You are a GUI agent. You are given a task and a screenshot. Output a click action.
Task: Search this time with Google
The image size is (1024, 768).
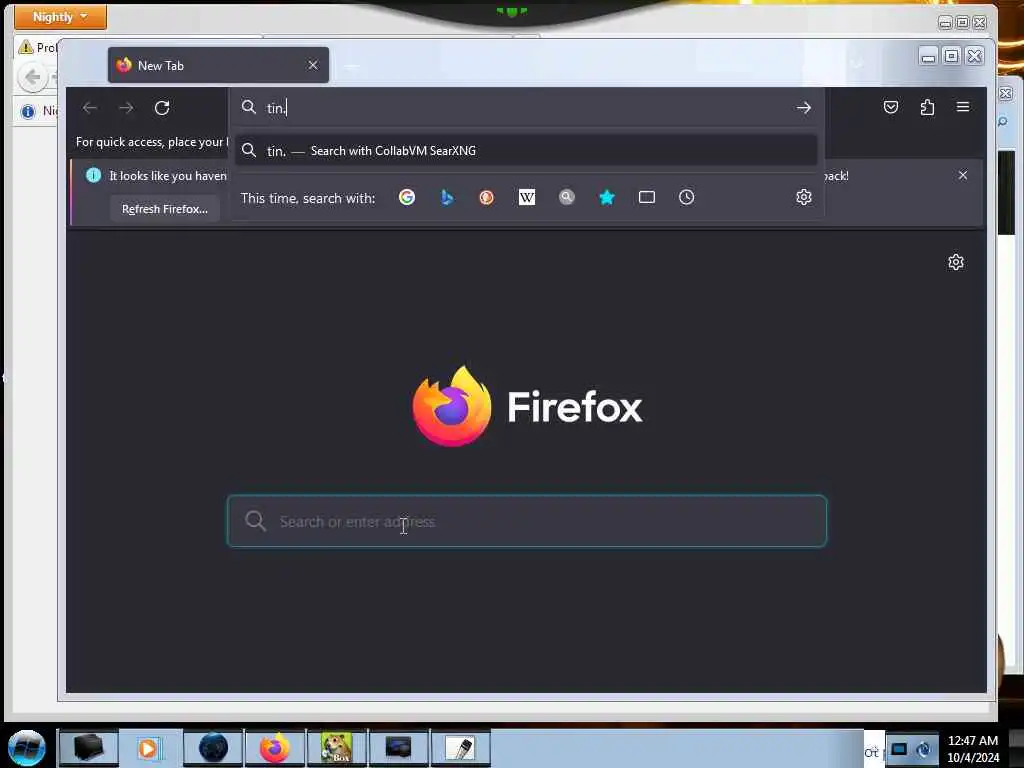pyautogui.click(x=407, y=197)
